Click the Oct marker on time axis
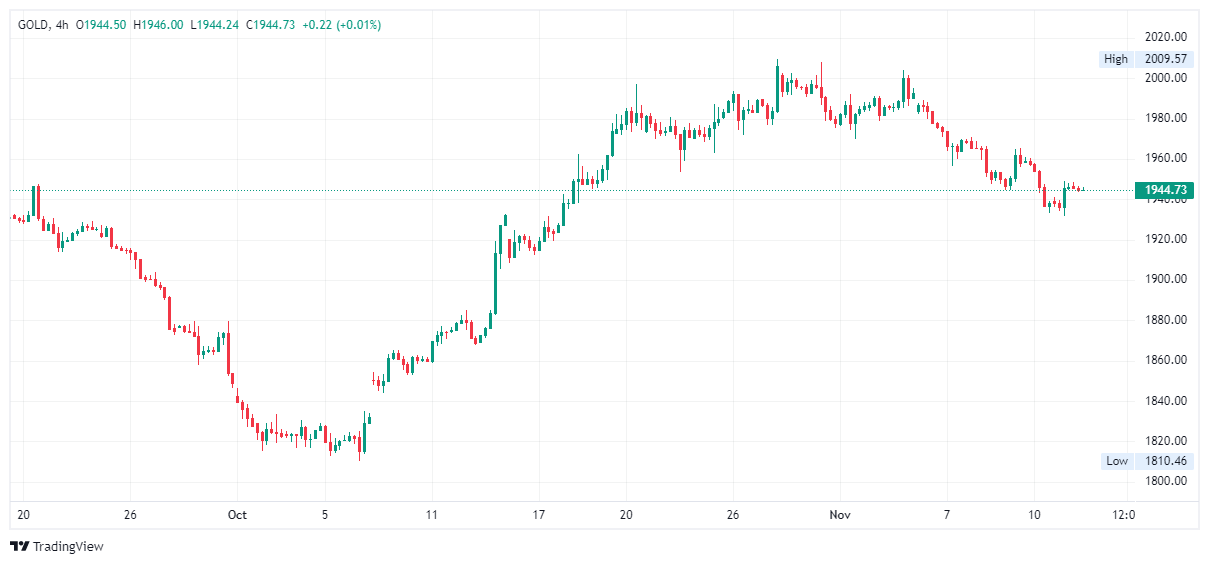Viewport: 1209px width, 564px height. 237,515
